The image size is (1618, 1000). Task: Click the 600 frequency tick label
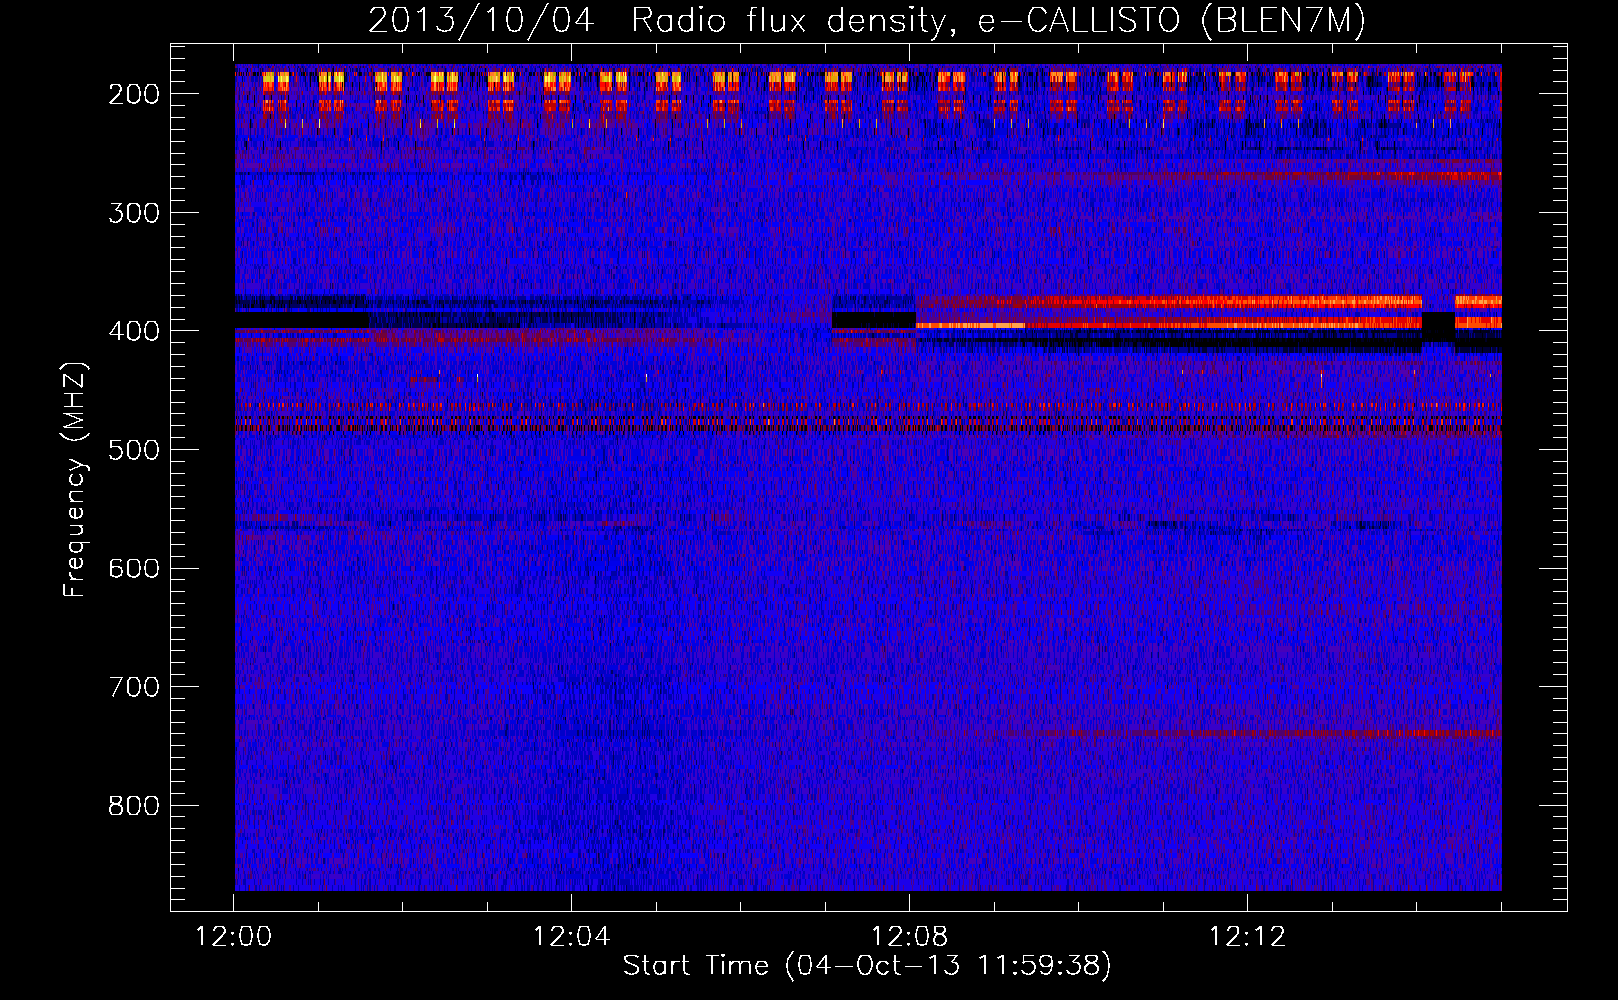point(133,568)
